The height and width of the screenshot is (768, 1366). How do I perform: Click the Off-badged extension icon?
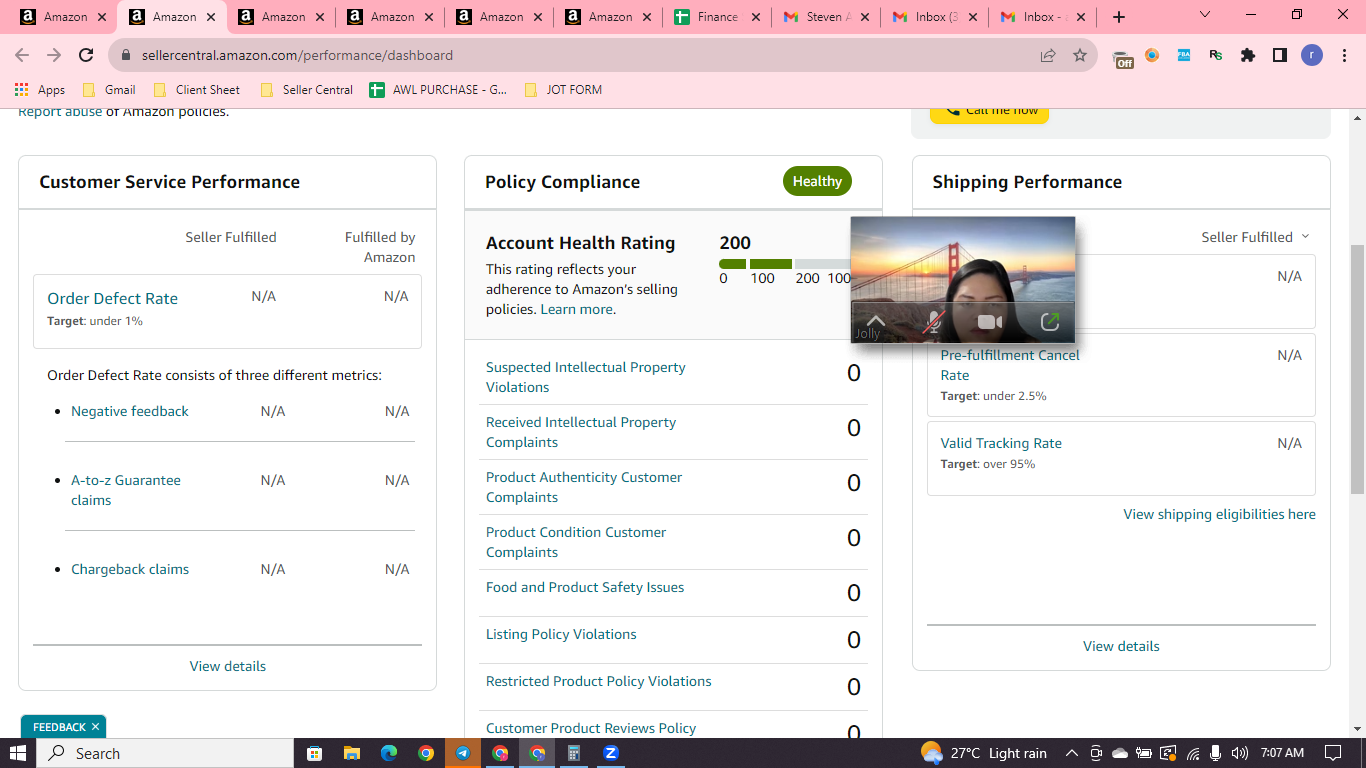click(1122, 58)
